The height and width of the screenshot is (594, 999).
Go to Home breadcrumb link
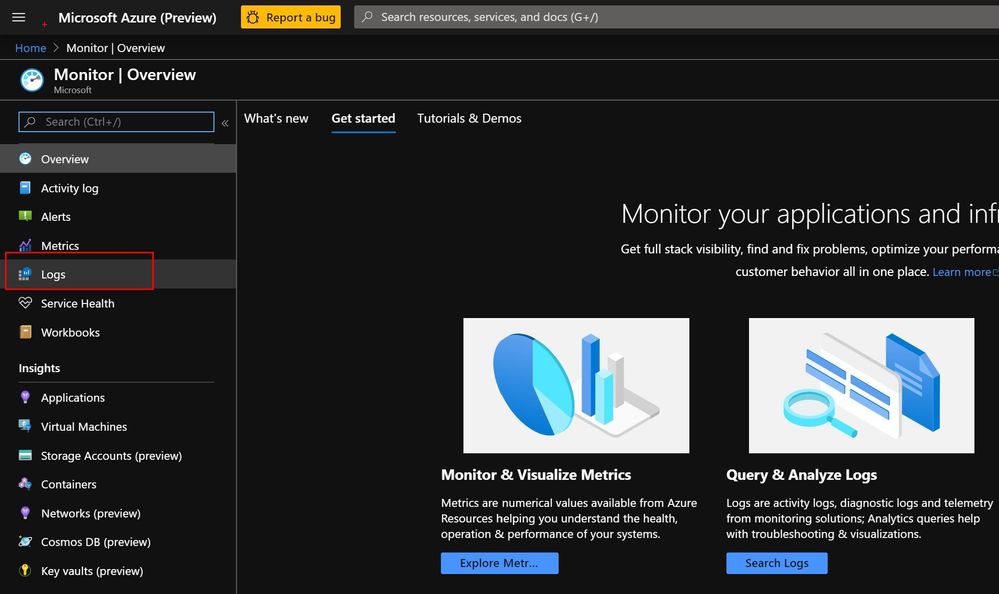pos(31,48)
